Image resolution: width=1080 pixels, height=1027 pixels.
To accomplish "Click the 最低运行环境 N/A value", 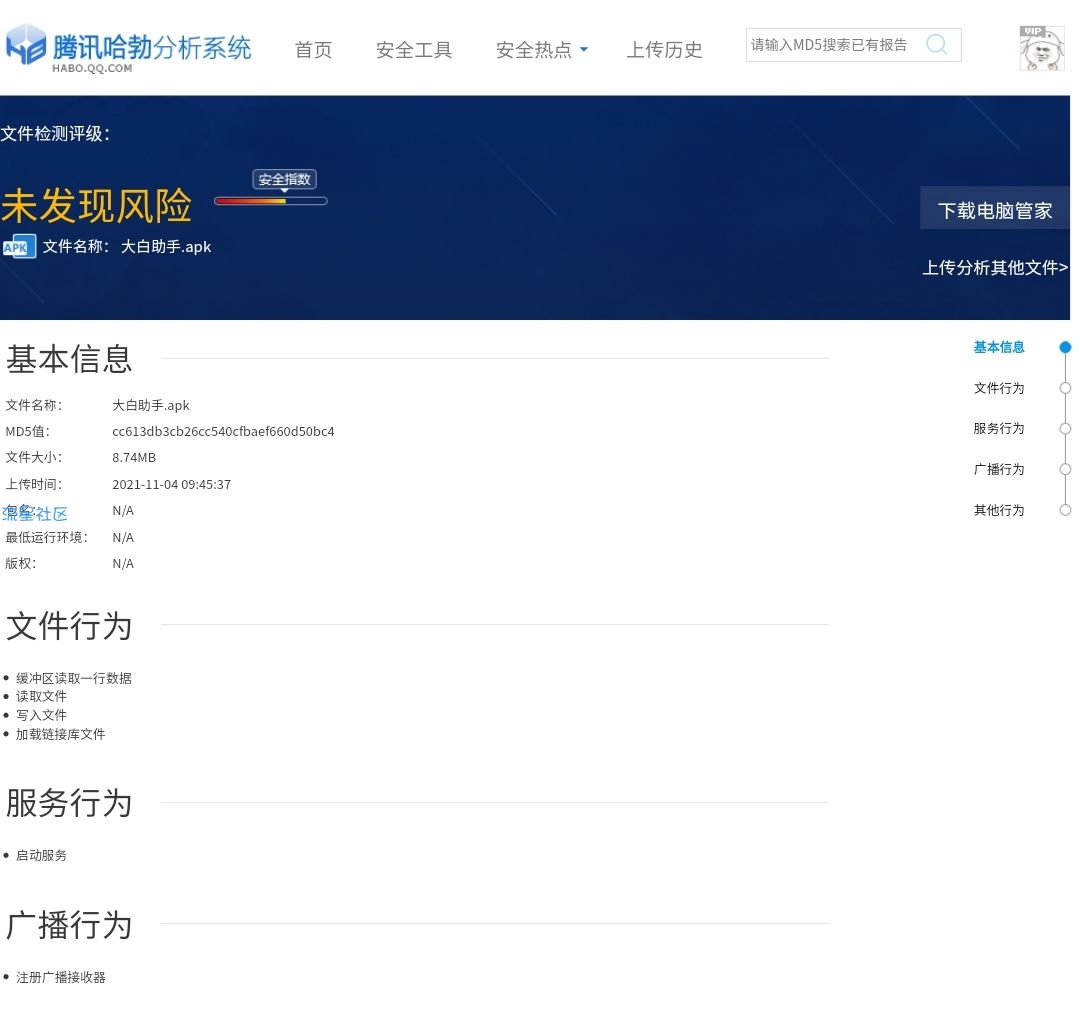I will point(123,537).
